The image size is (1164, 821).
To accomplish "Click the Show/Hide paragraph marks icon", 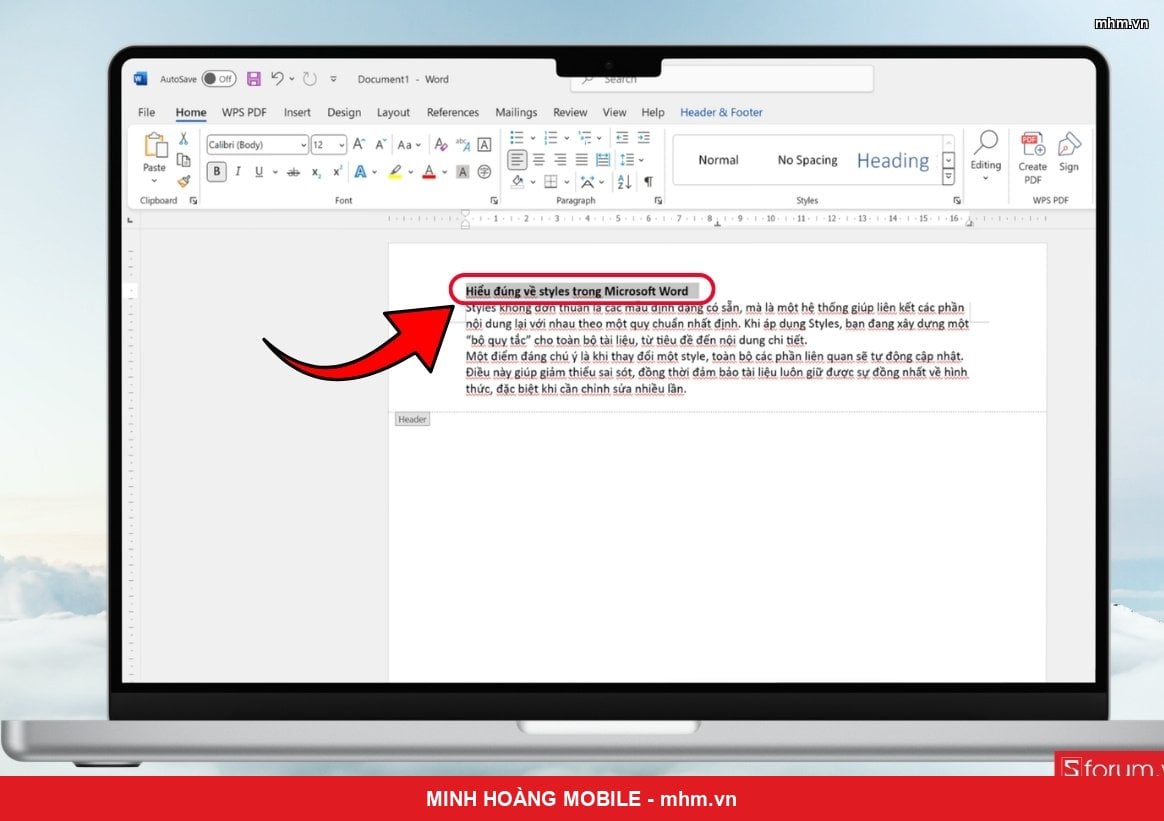I will 648,181.
